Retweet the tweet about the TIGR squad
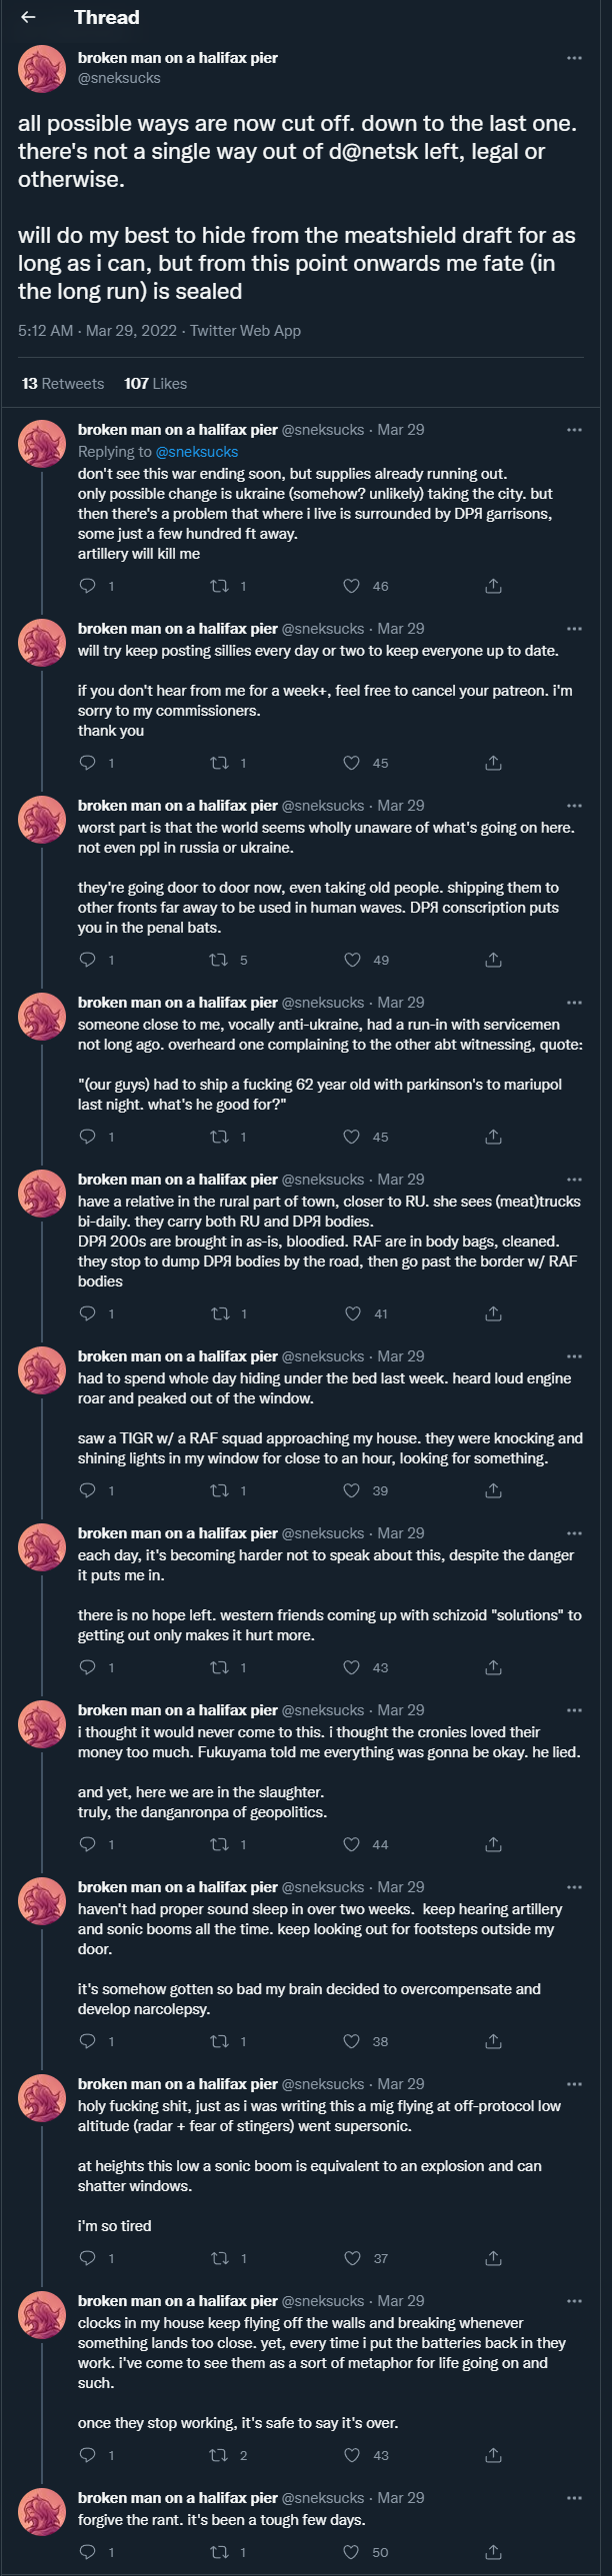Screen dimensions: 612x2576 (219, 1491)
